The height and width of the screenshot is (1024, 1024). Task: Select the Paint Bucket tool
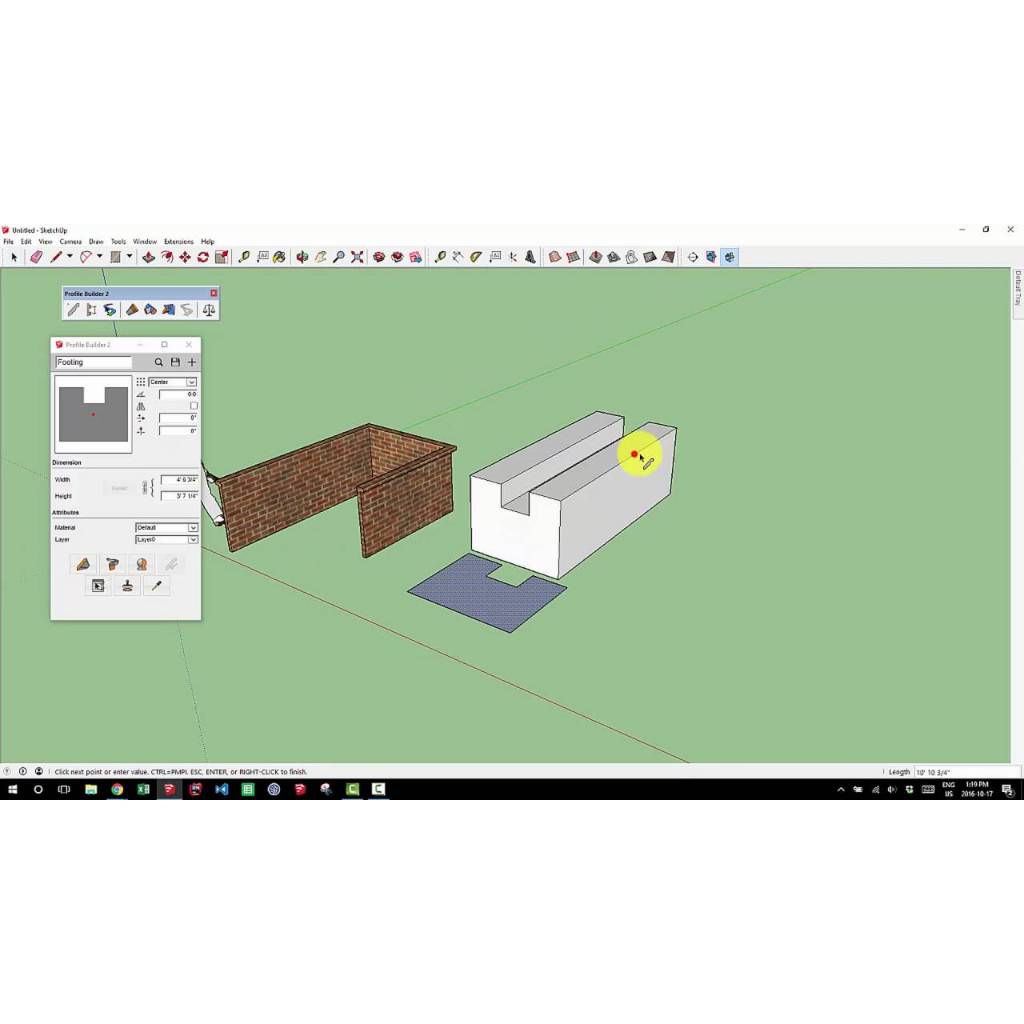point(280,257)
